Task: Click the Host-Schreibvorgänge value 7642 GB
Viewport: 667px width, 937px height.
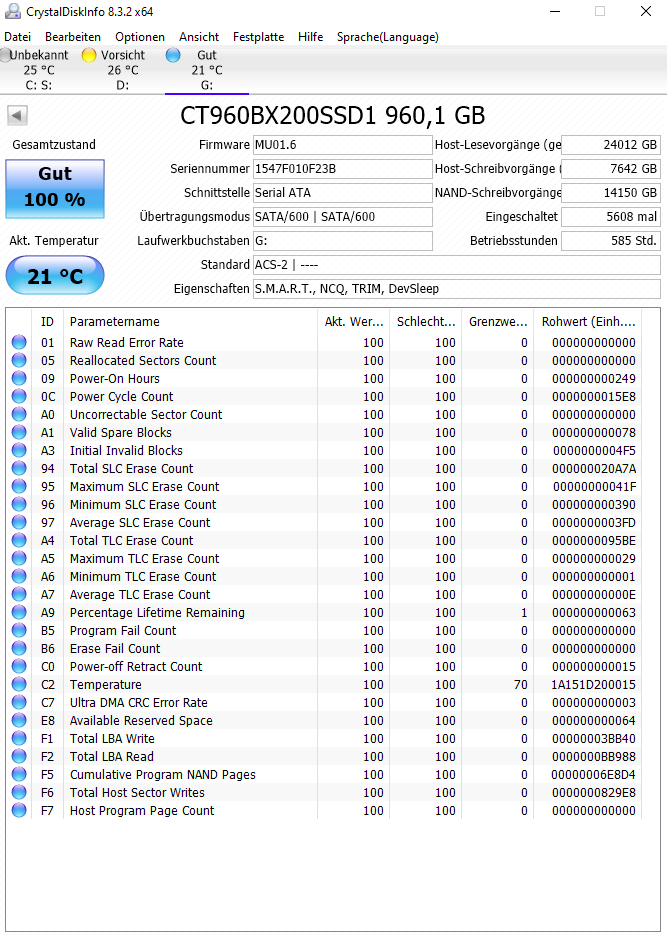Action: 611,169
